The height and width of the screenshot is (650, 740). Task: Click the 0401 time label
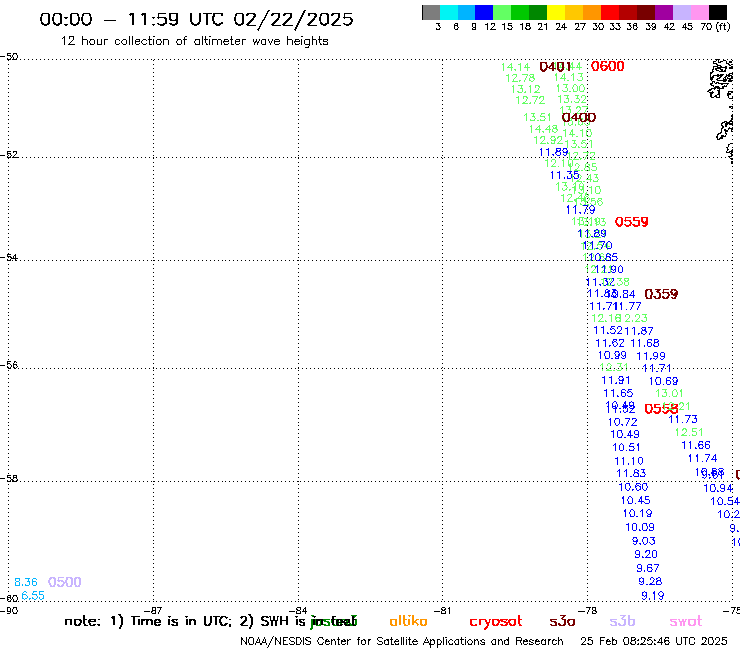(x=555, y=67)
